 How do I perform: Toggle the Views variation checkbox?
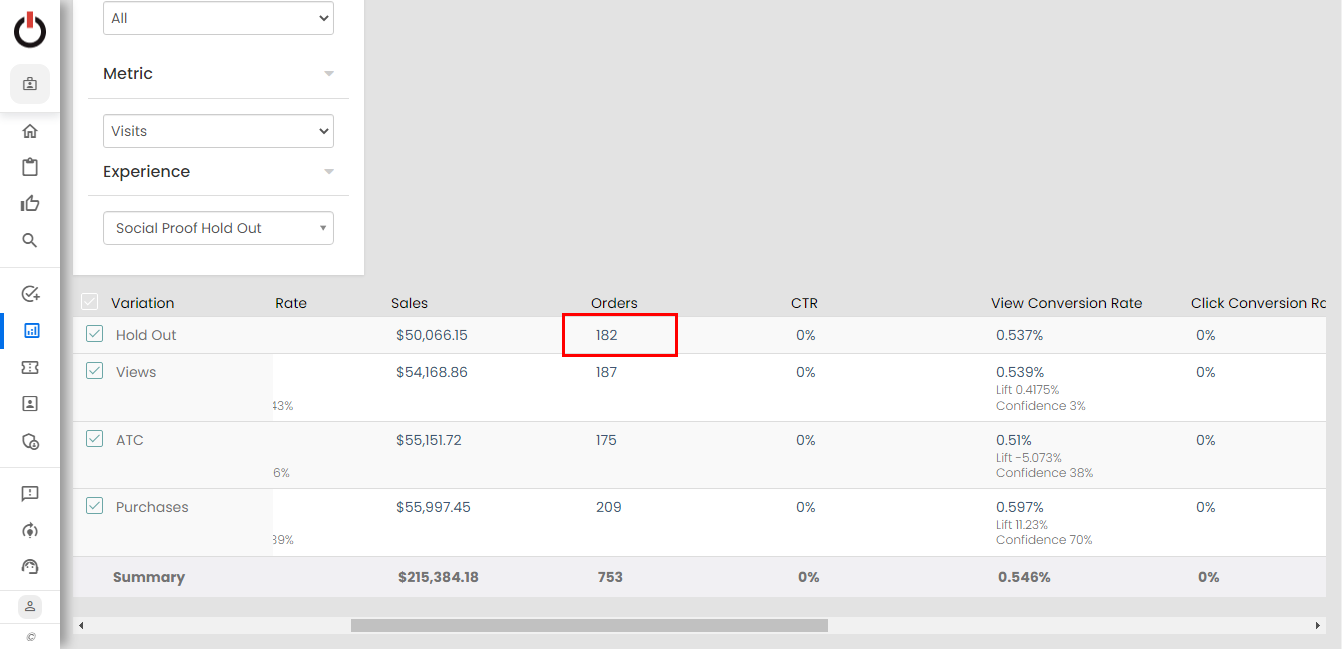click(94, 371)
